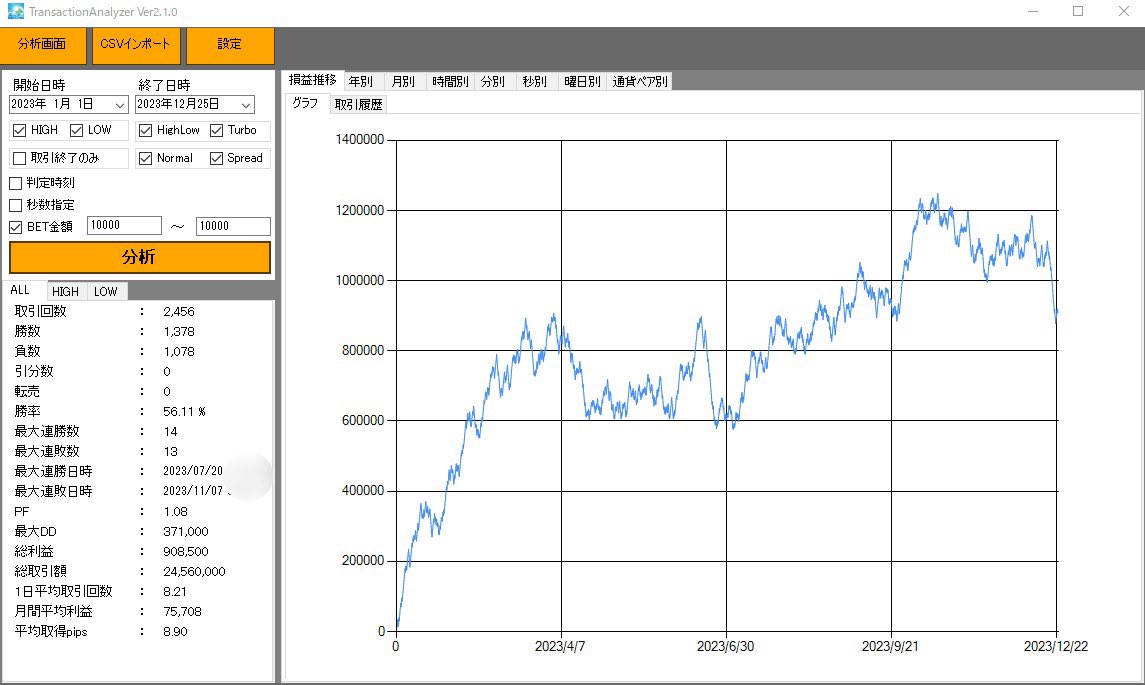Image resolution: width=1145 pixels, height=685 pixels.
Task: Select the 通貨ペア別 tab
Action: point(640,81)
